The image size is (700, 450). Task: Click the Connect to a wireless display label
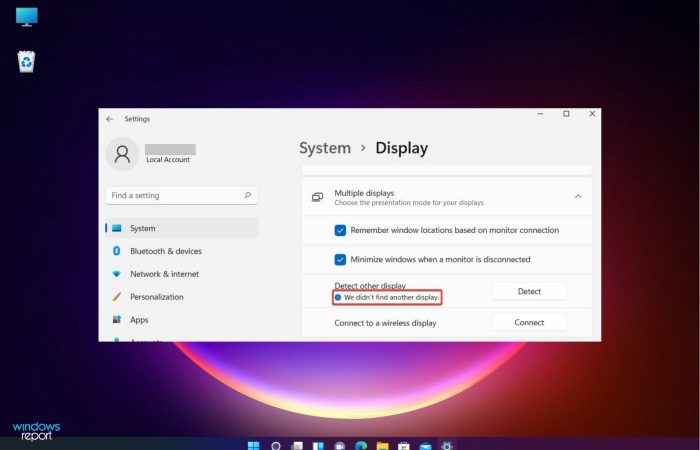(x=385, y=323)
